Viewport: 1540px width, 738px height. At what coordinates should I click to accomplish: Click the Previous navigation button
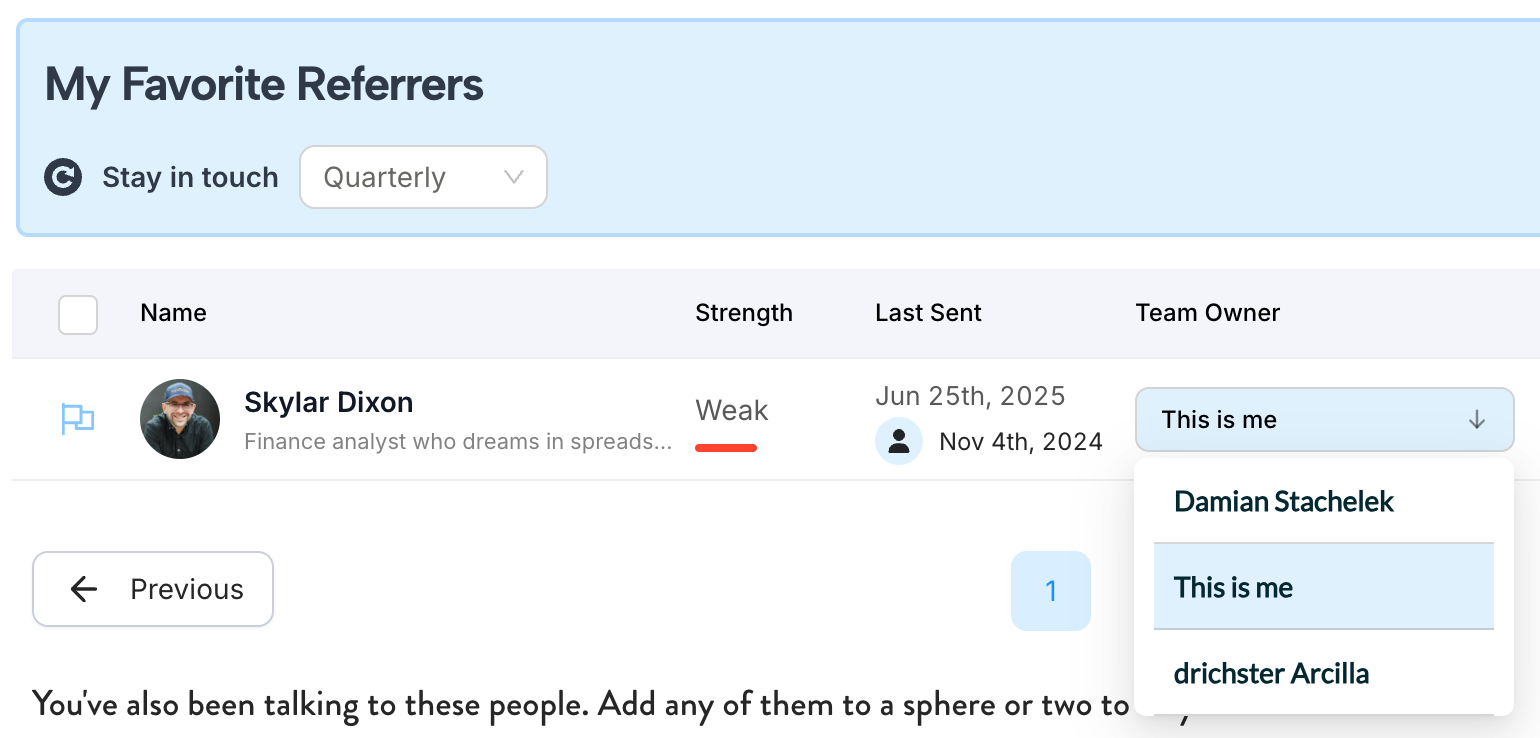(x=152, y=589)
